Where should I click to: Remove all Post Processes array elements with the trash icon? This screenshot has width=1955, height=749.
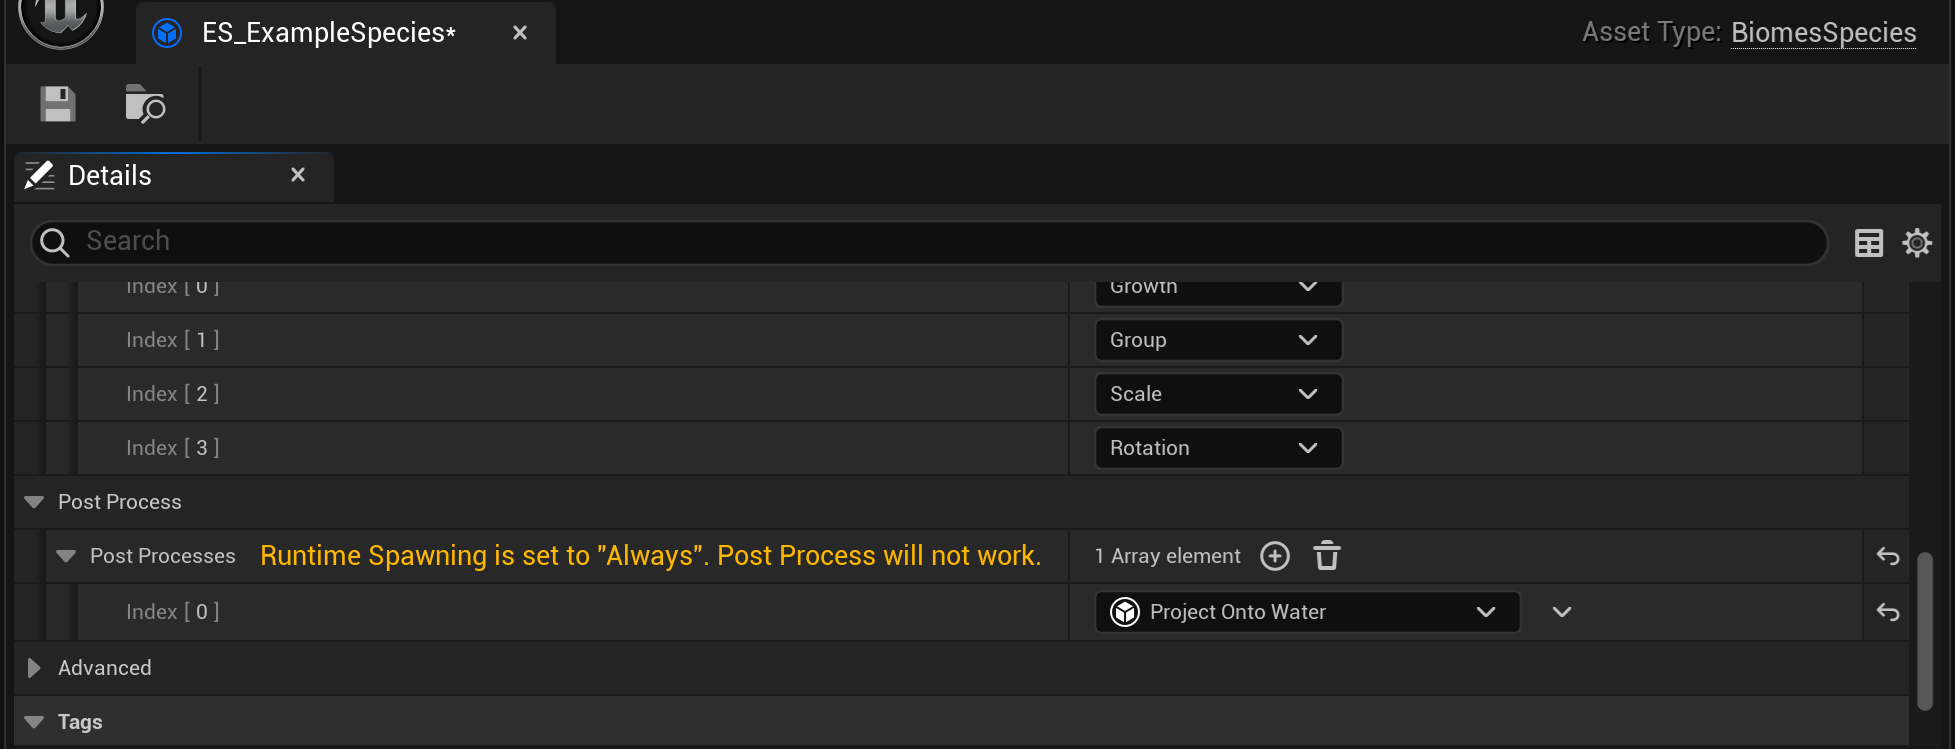point(1327,556)
